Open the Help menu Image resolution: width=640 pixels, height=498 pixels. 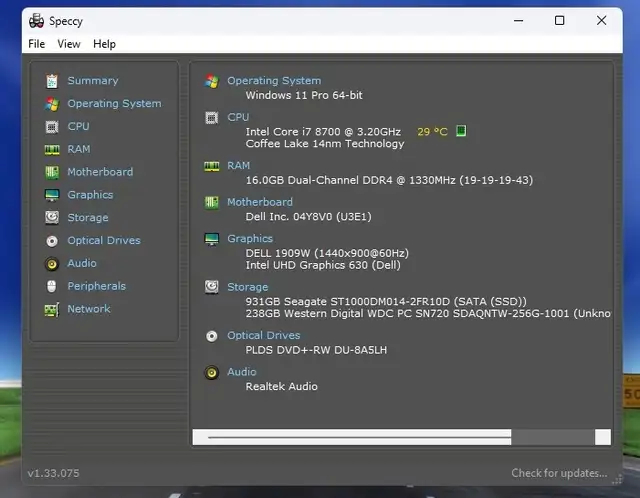[x=104, y=44]
